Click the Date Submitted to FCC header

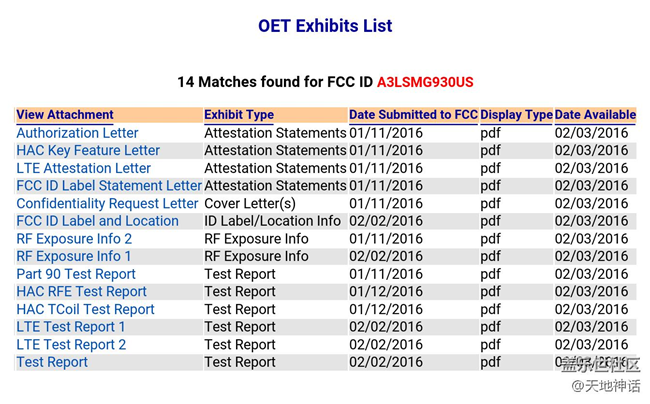[x=413, y=115]
